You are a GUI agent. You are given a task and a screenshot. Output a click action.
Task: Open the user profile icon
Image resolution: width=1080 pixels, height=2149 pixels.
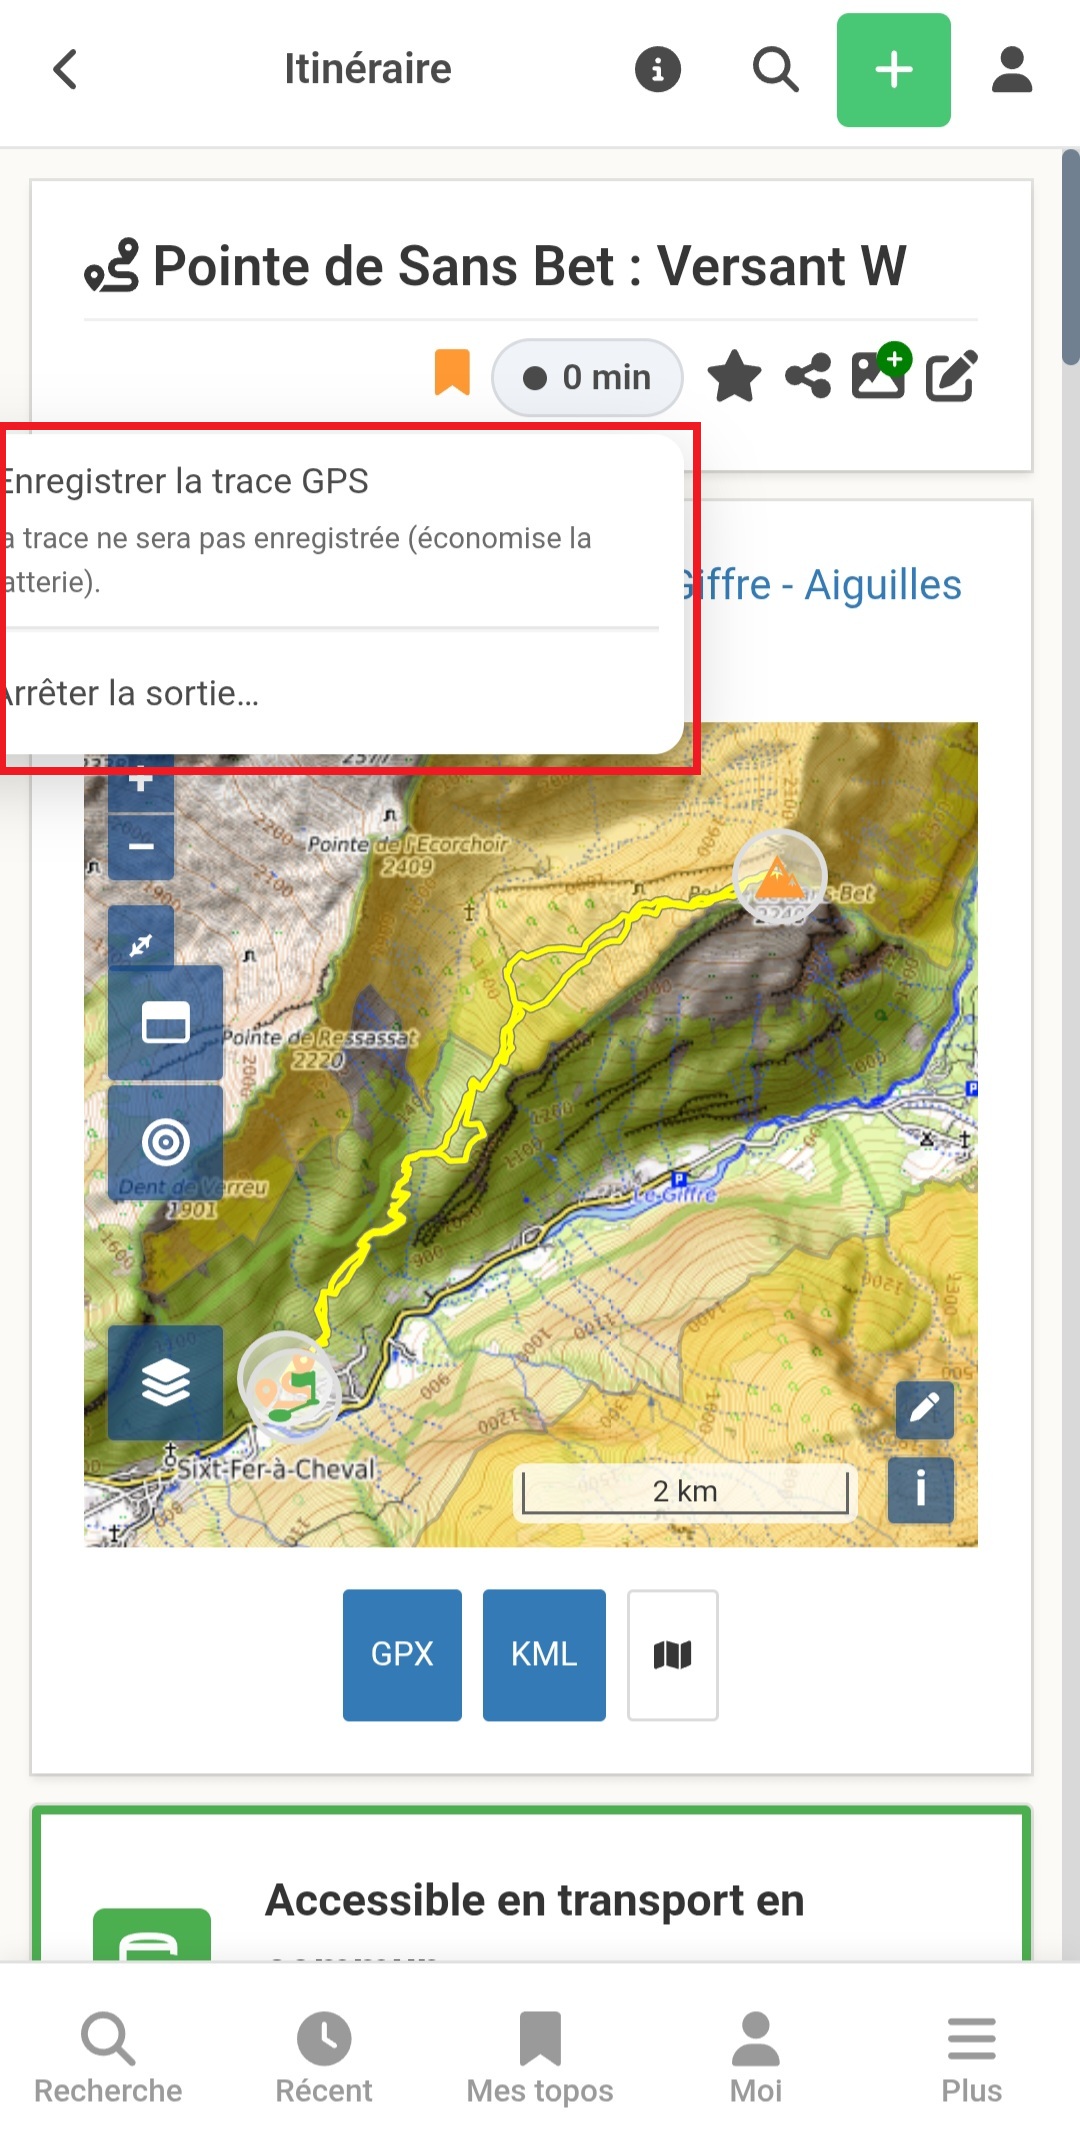click(1012, 70)
